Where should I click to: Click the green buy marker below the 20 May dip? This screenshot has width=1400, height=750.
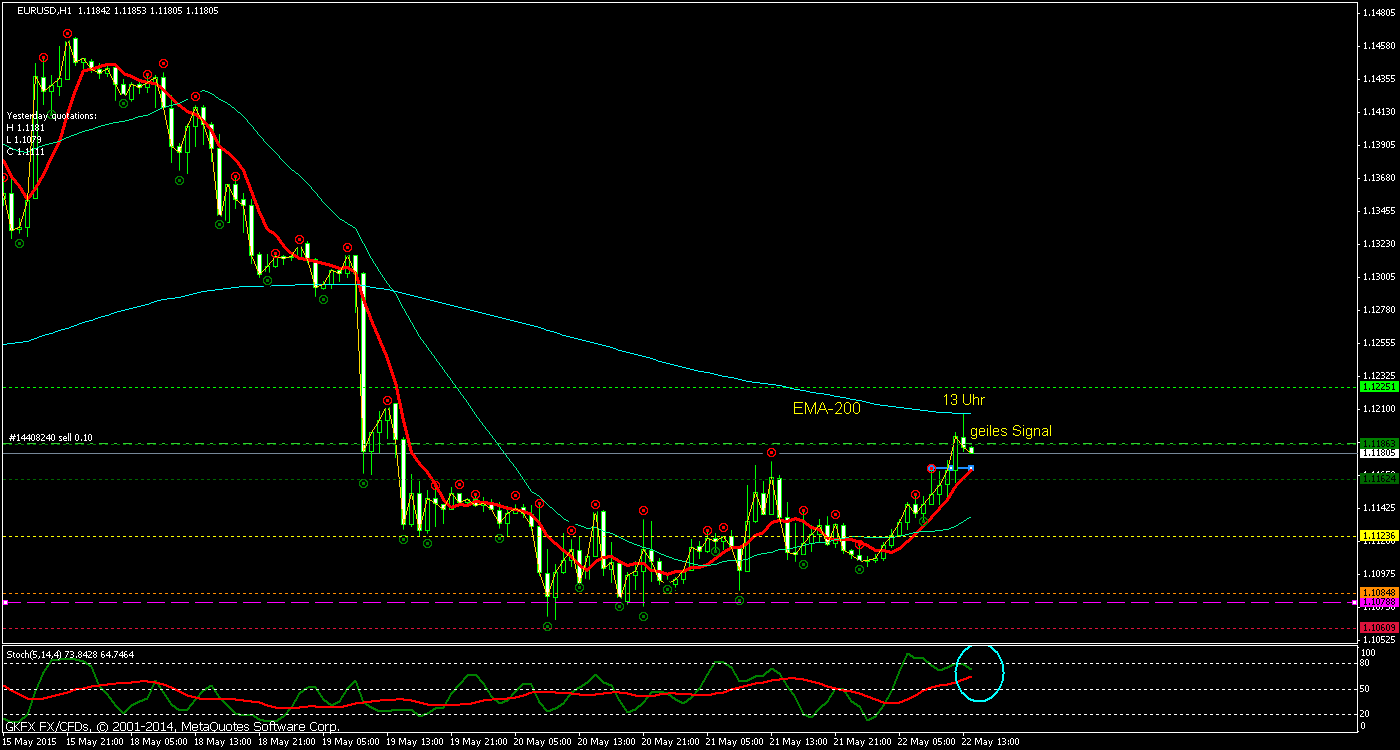(x=546, y=624)
